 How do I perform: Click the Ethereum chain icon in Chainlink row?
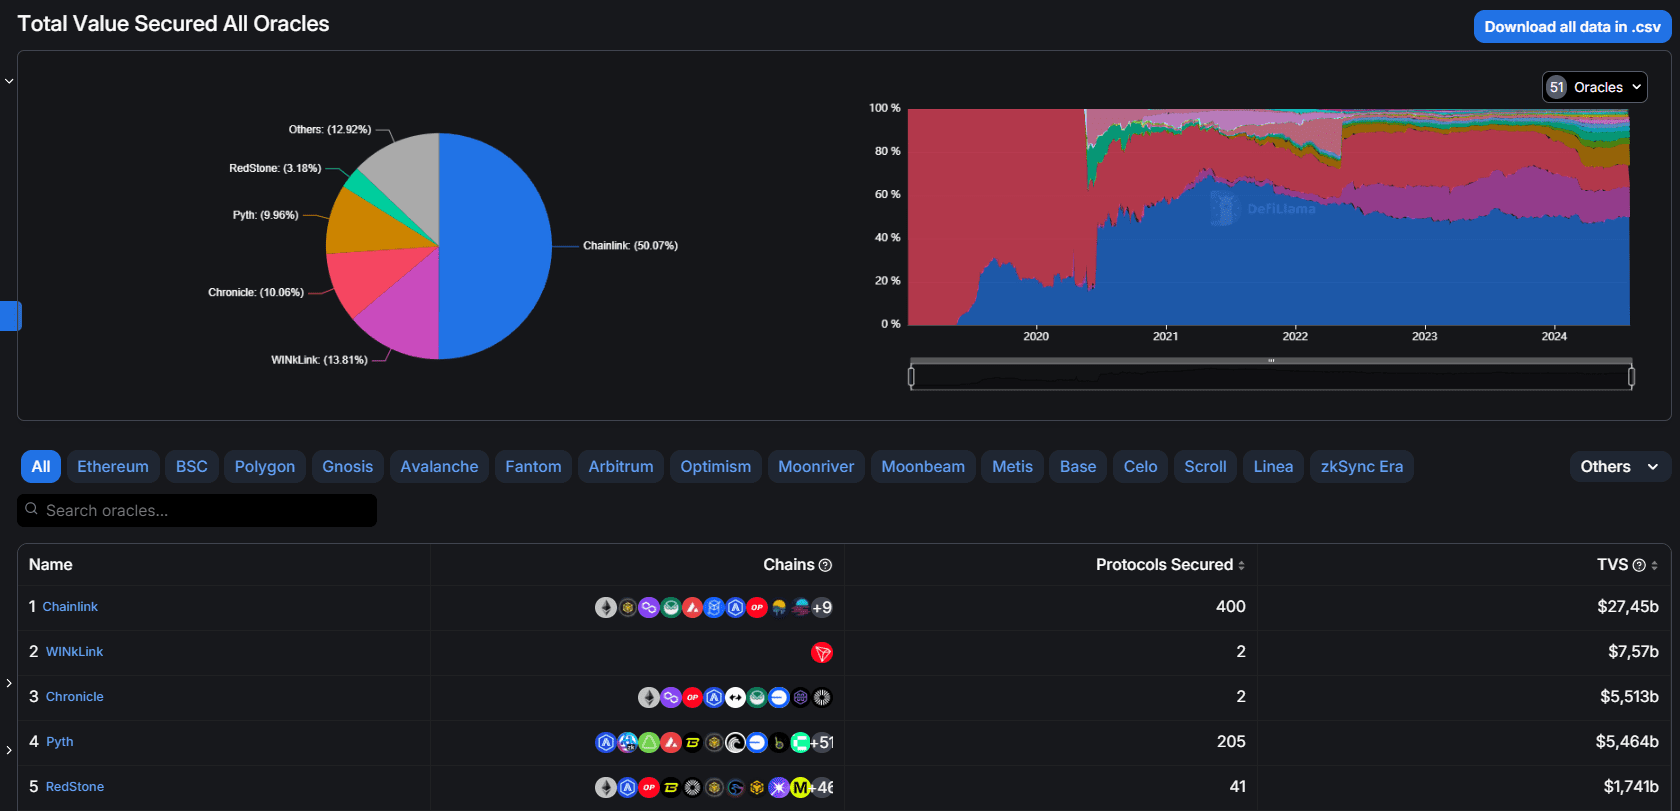(x=606, y=608)
